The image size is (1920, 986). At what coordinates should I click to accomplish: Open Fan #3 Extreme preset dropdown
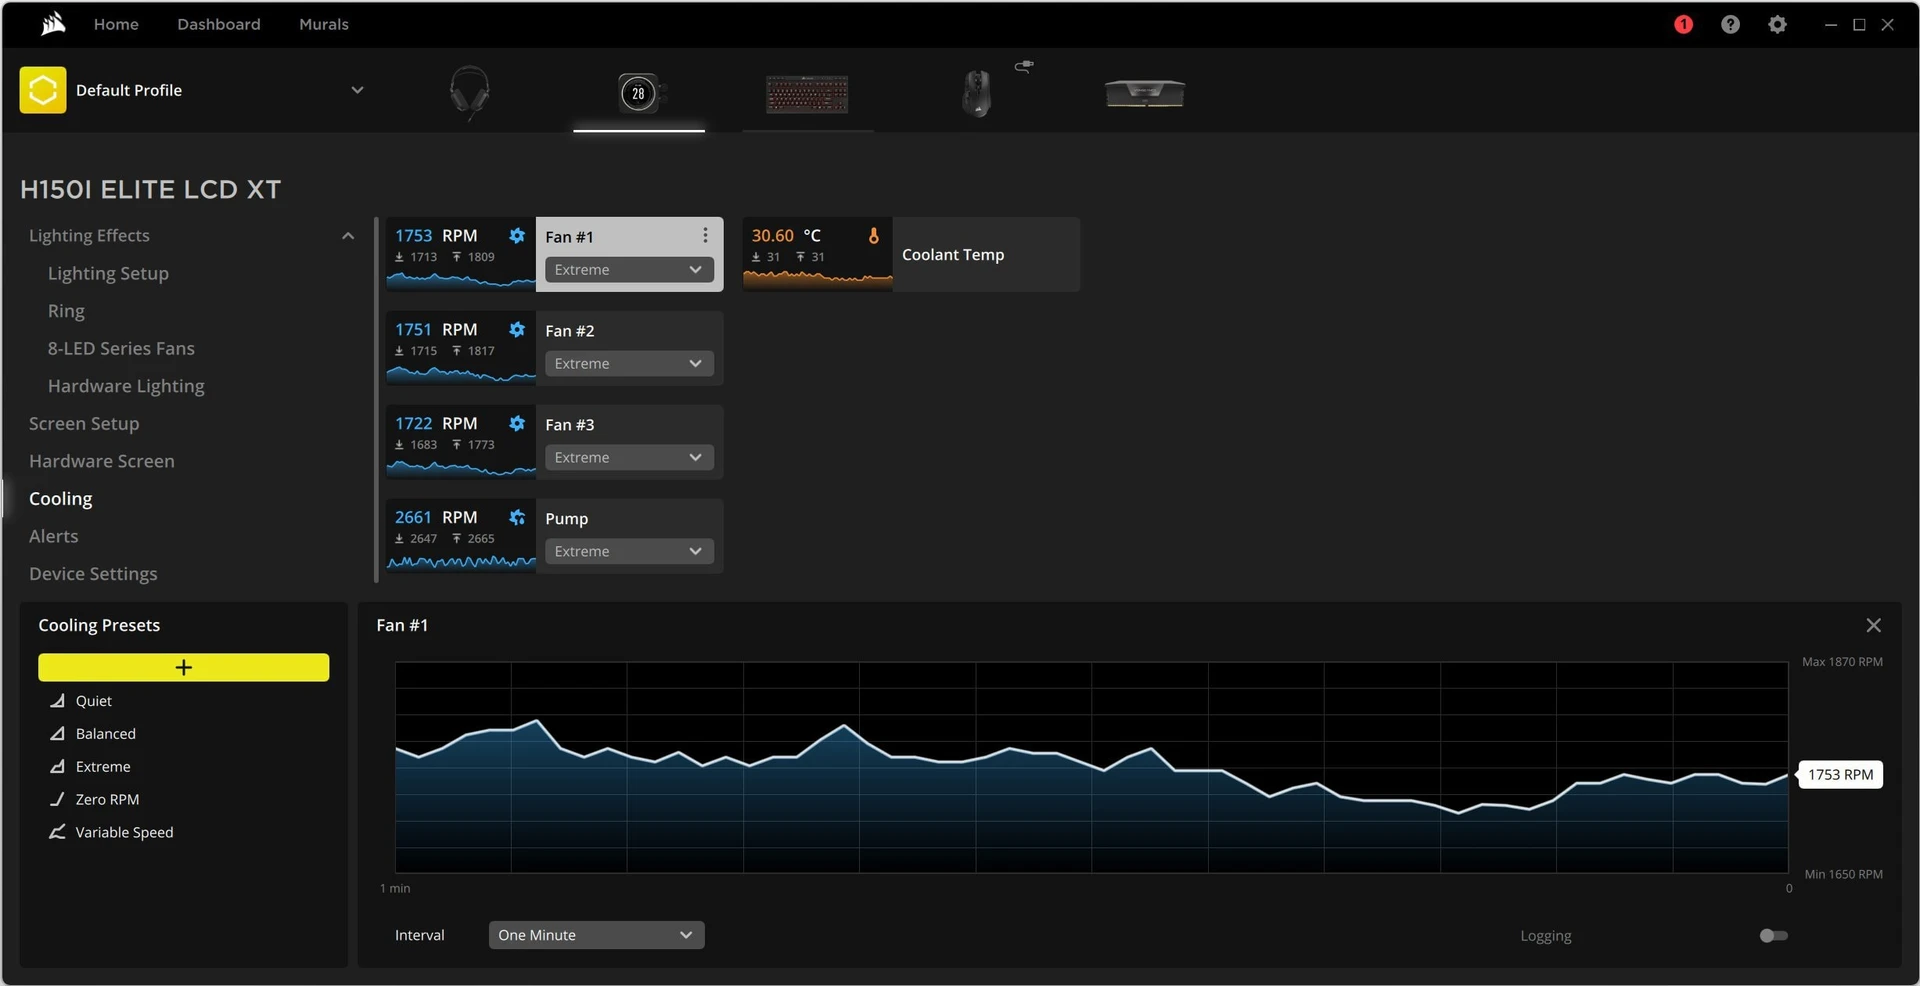coord(629,458)
